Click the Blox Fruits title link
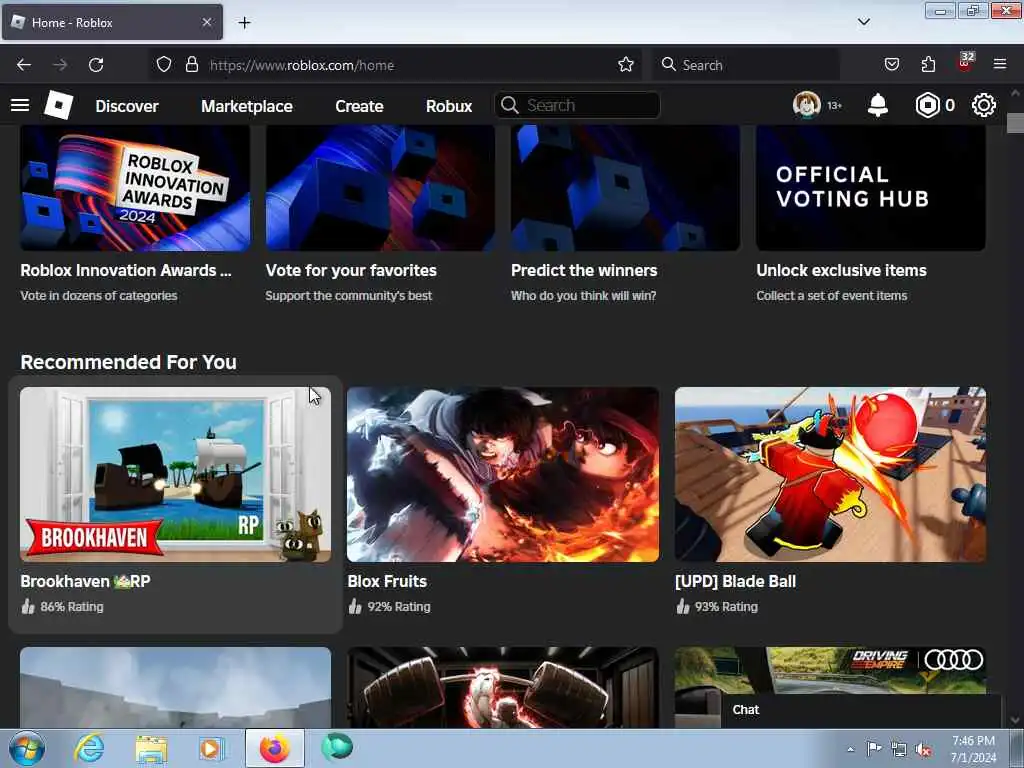The height and width of the screenshot is (768, 1024). click(387, 581)
